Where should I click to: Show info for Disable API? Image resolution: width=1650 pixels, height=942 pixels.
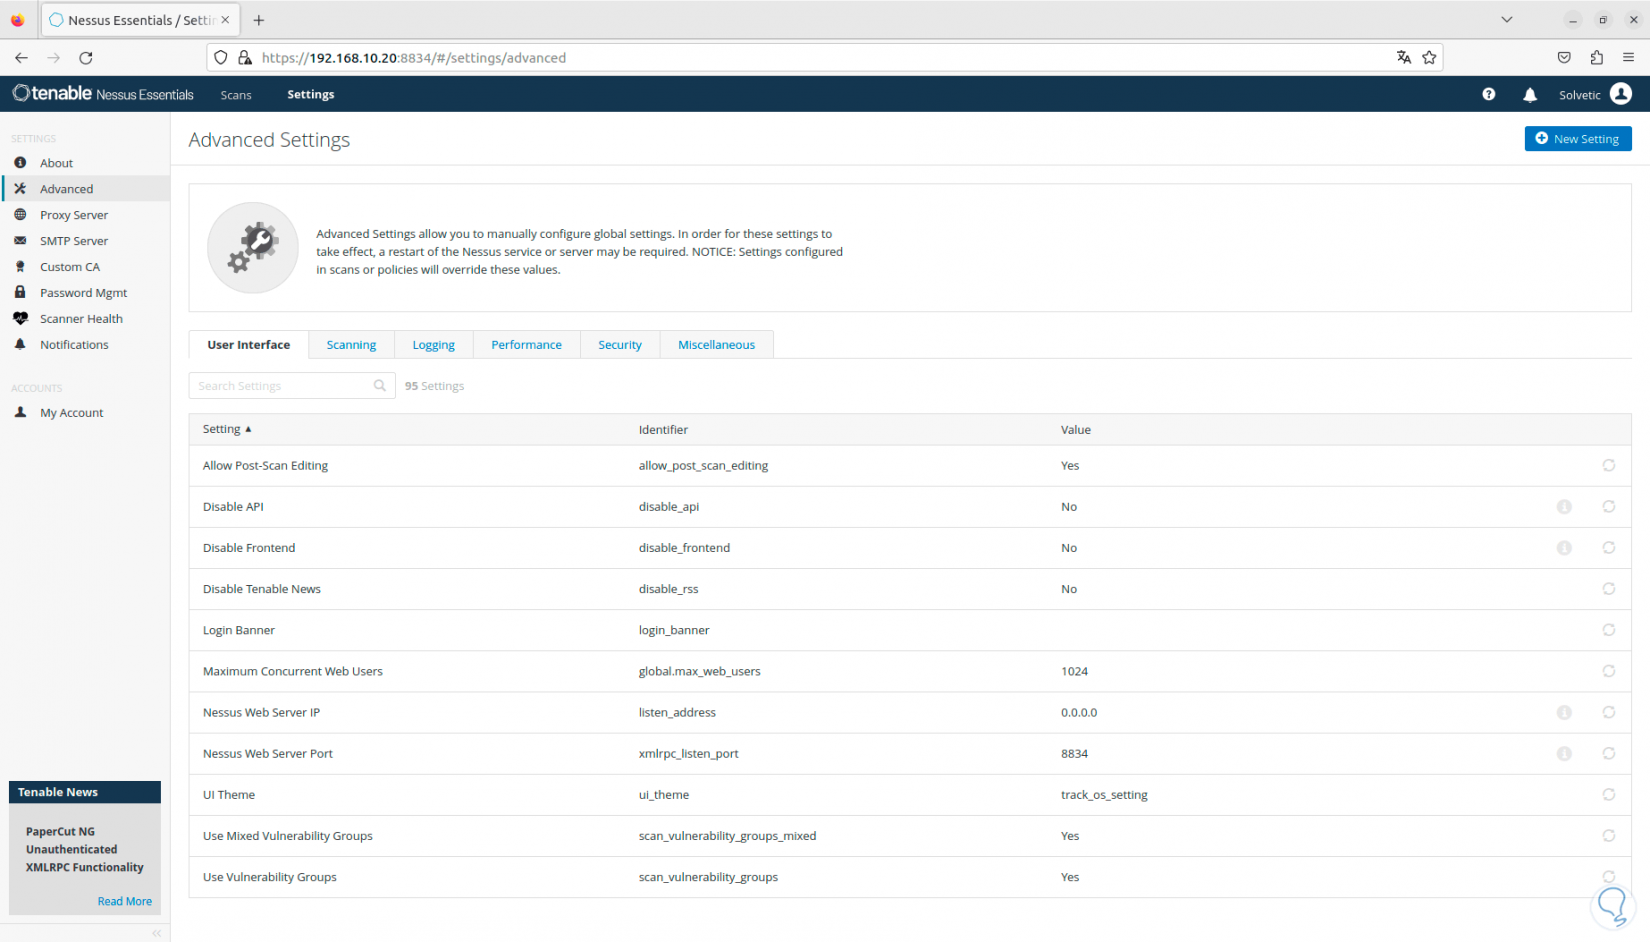pos(1564,507)
